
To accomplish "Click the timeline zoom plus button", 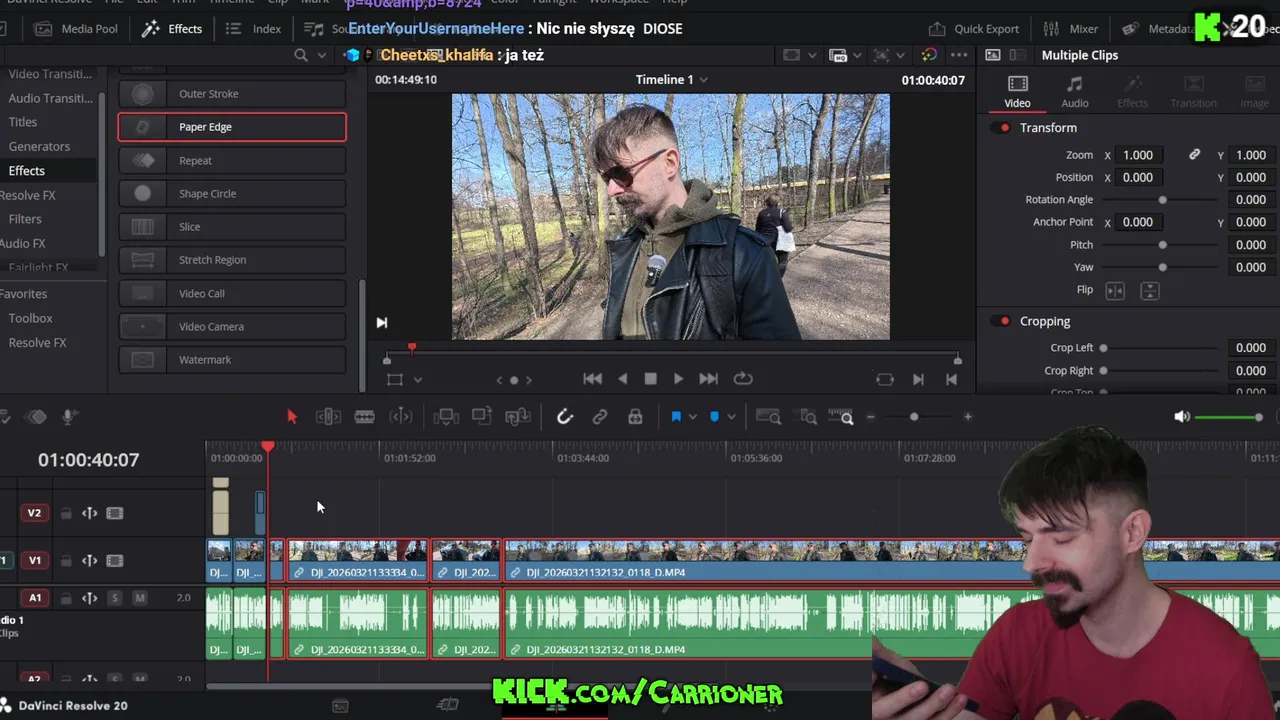I will click(x=967, y=417).
